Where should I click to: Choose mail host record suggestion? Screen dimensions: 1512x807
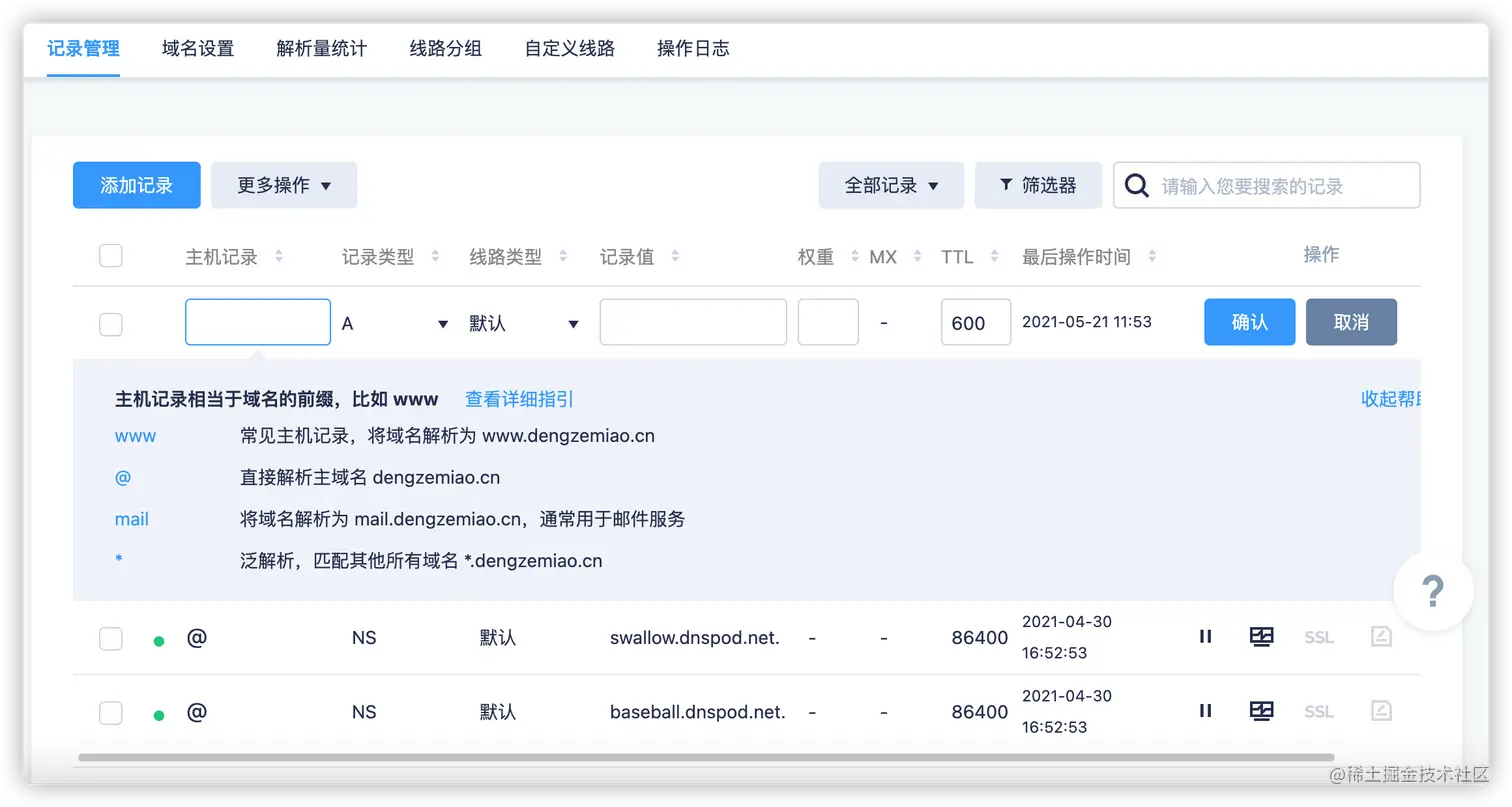coord(132,519)
